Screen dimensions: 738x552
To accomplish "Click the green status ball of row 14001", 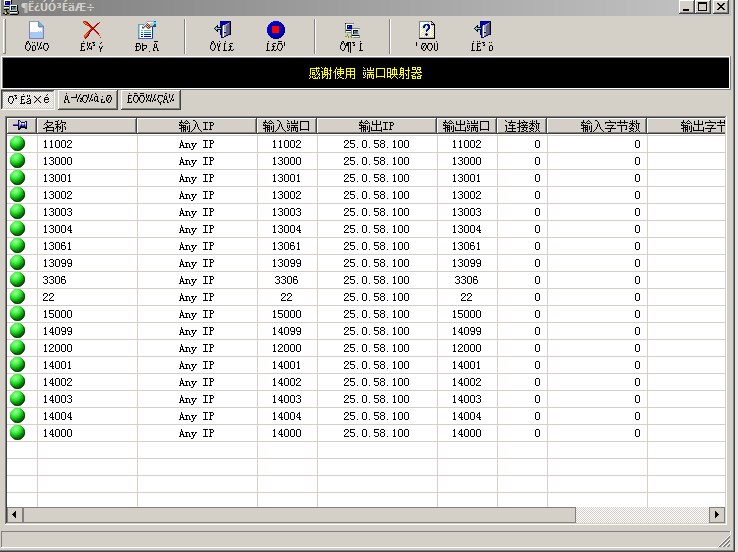I will pyautogui.click(x=17, y=365).
